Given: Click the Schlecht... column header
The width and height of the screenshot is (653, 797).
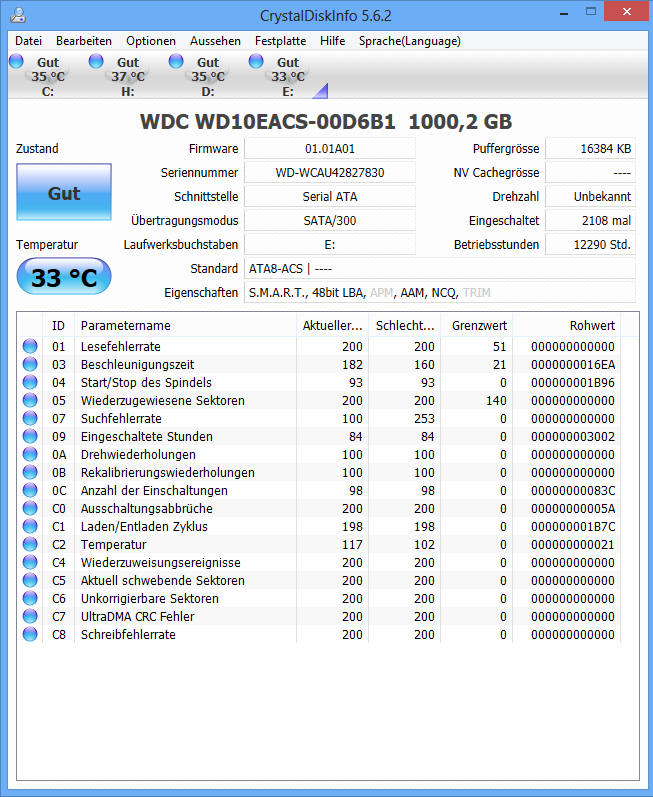Looking at the screenshot, I should [405, 325].
